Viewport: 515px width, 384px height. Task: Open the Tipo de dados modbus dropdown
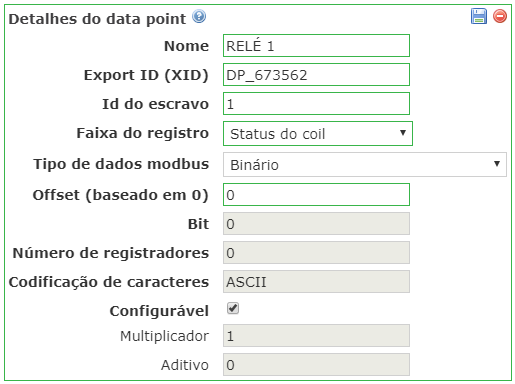tap(365, 165)
